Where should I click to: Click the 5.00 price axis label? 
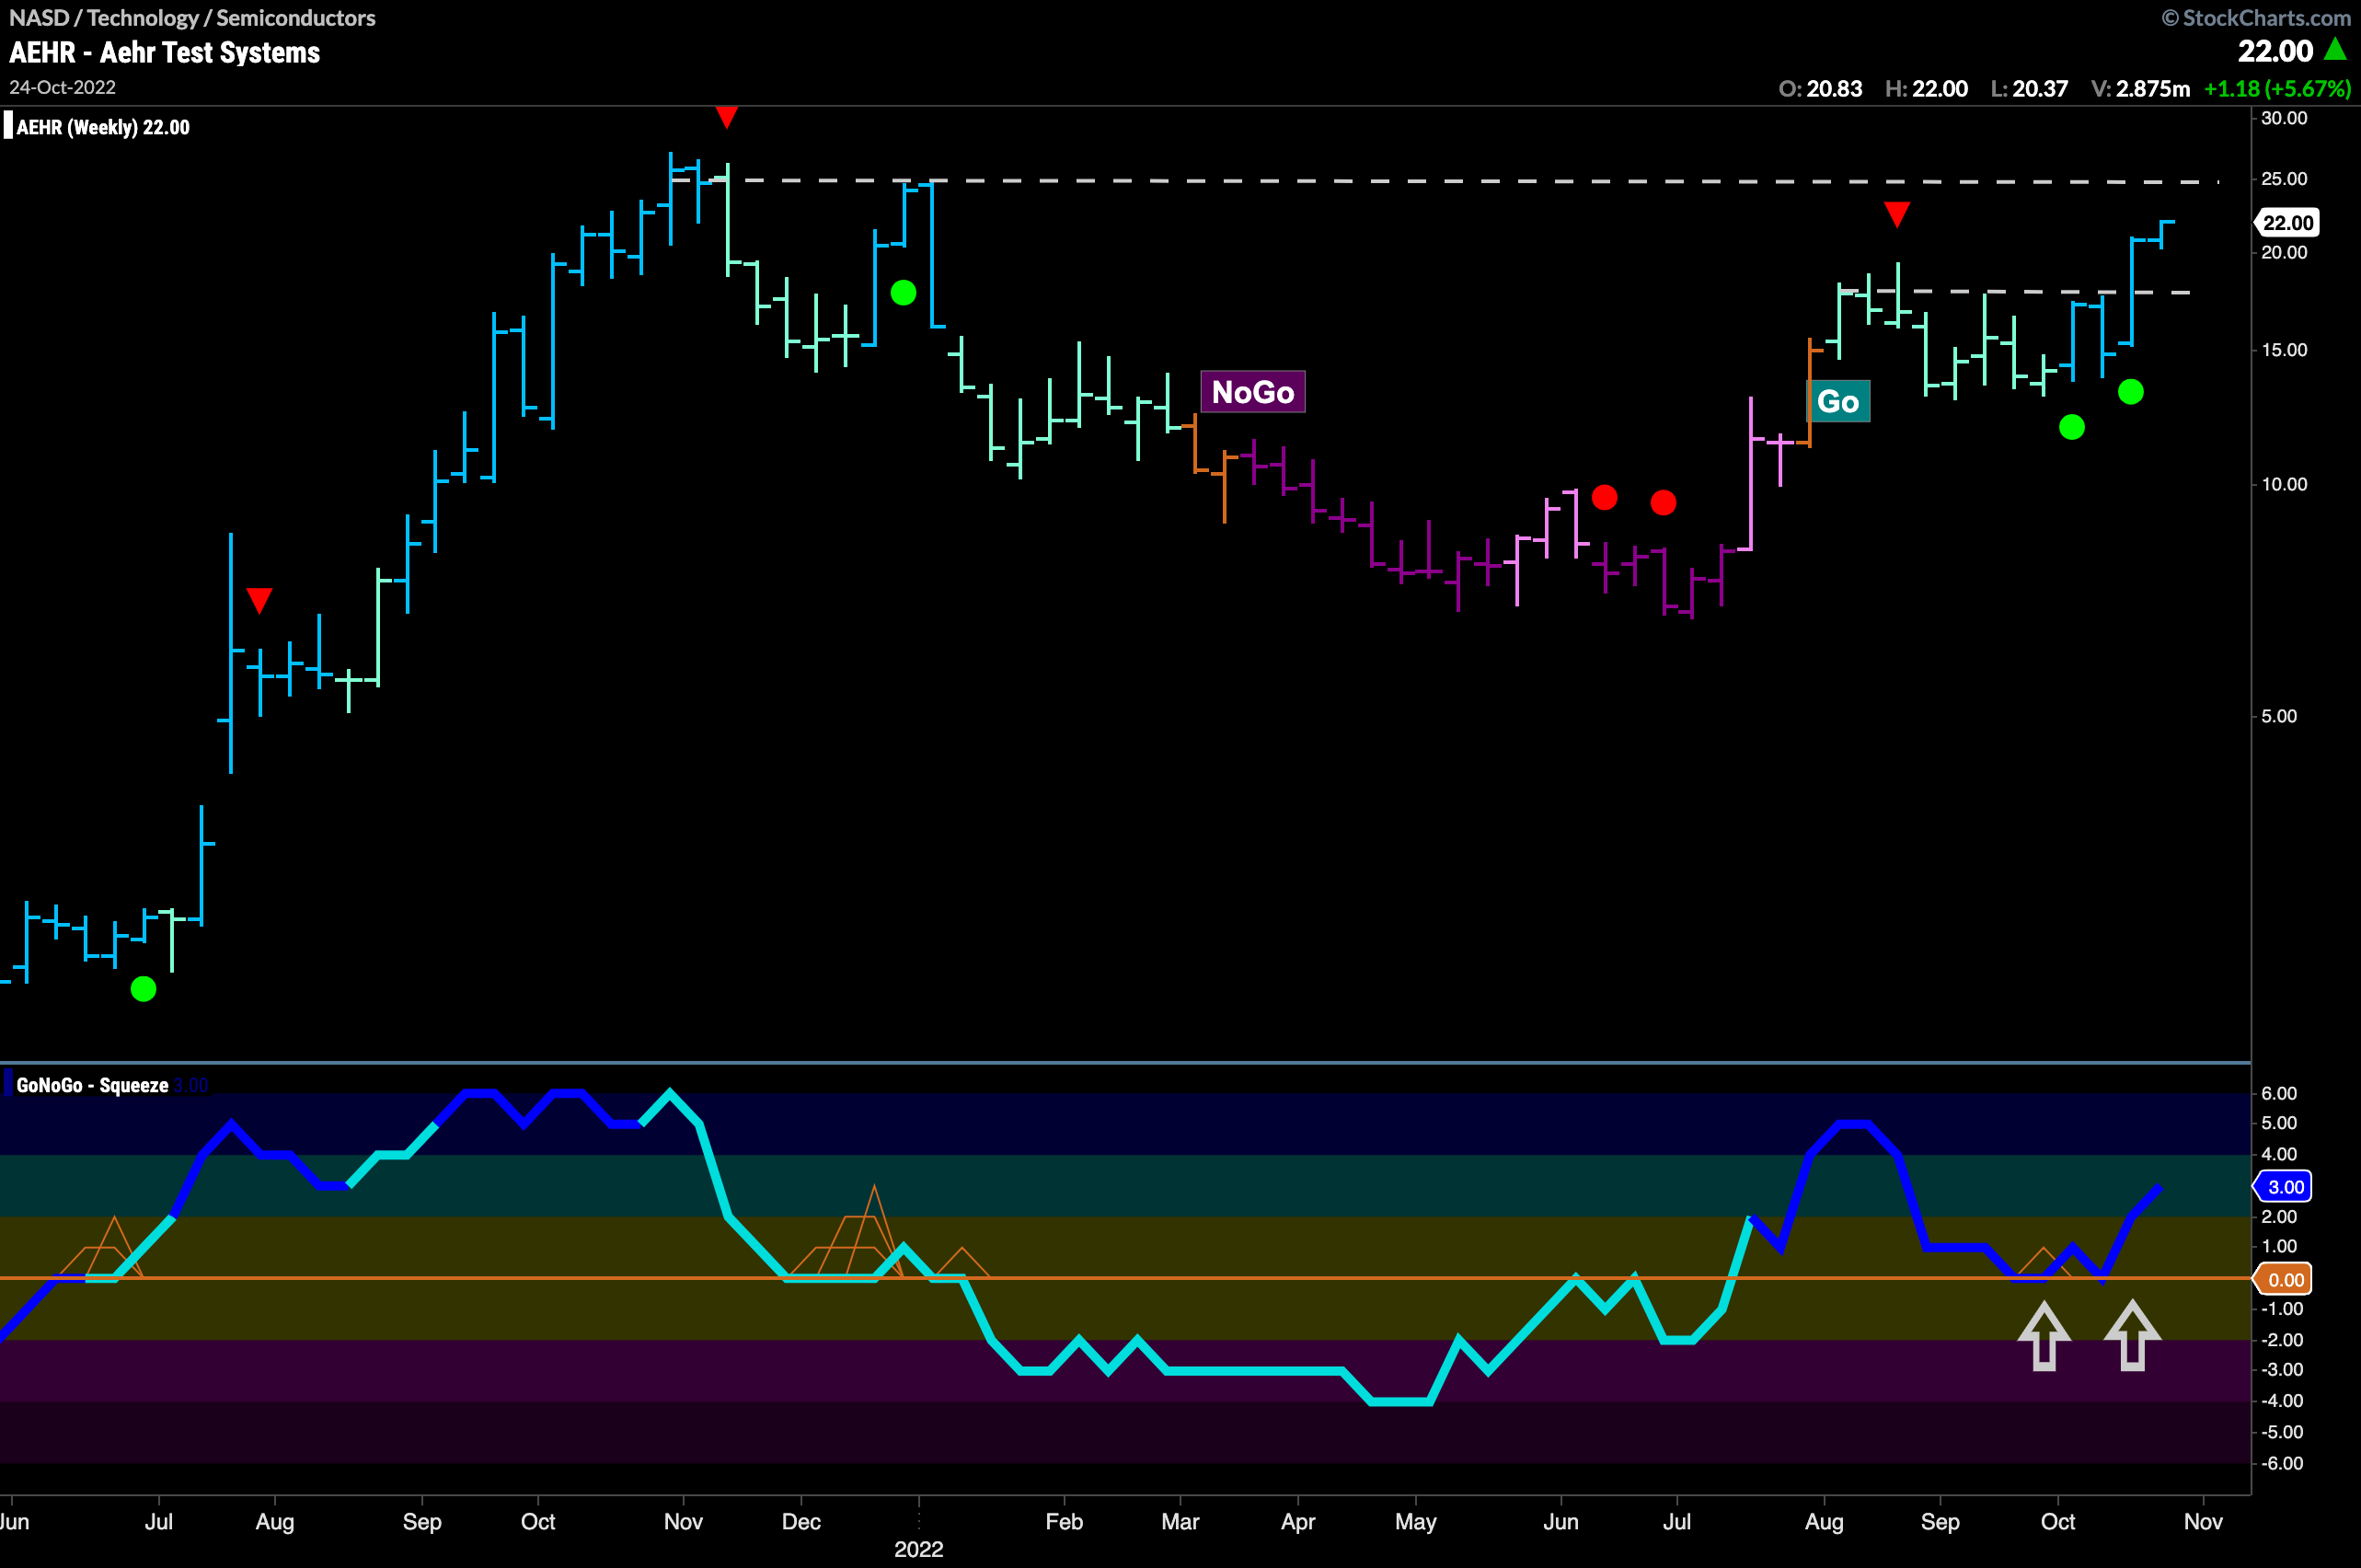(x=2279, y=716)
